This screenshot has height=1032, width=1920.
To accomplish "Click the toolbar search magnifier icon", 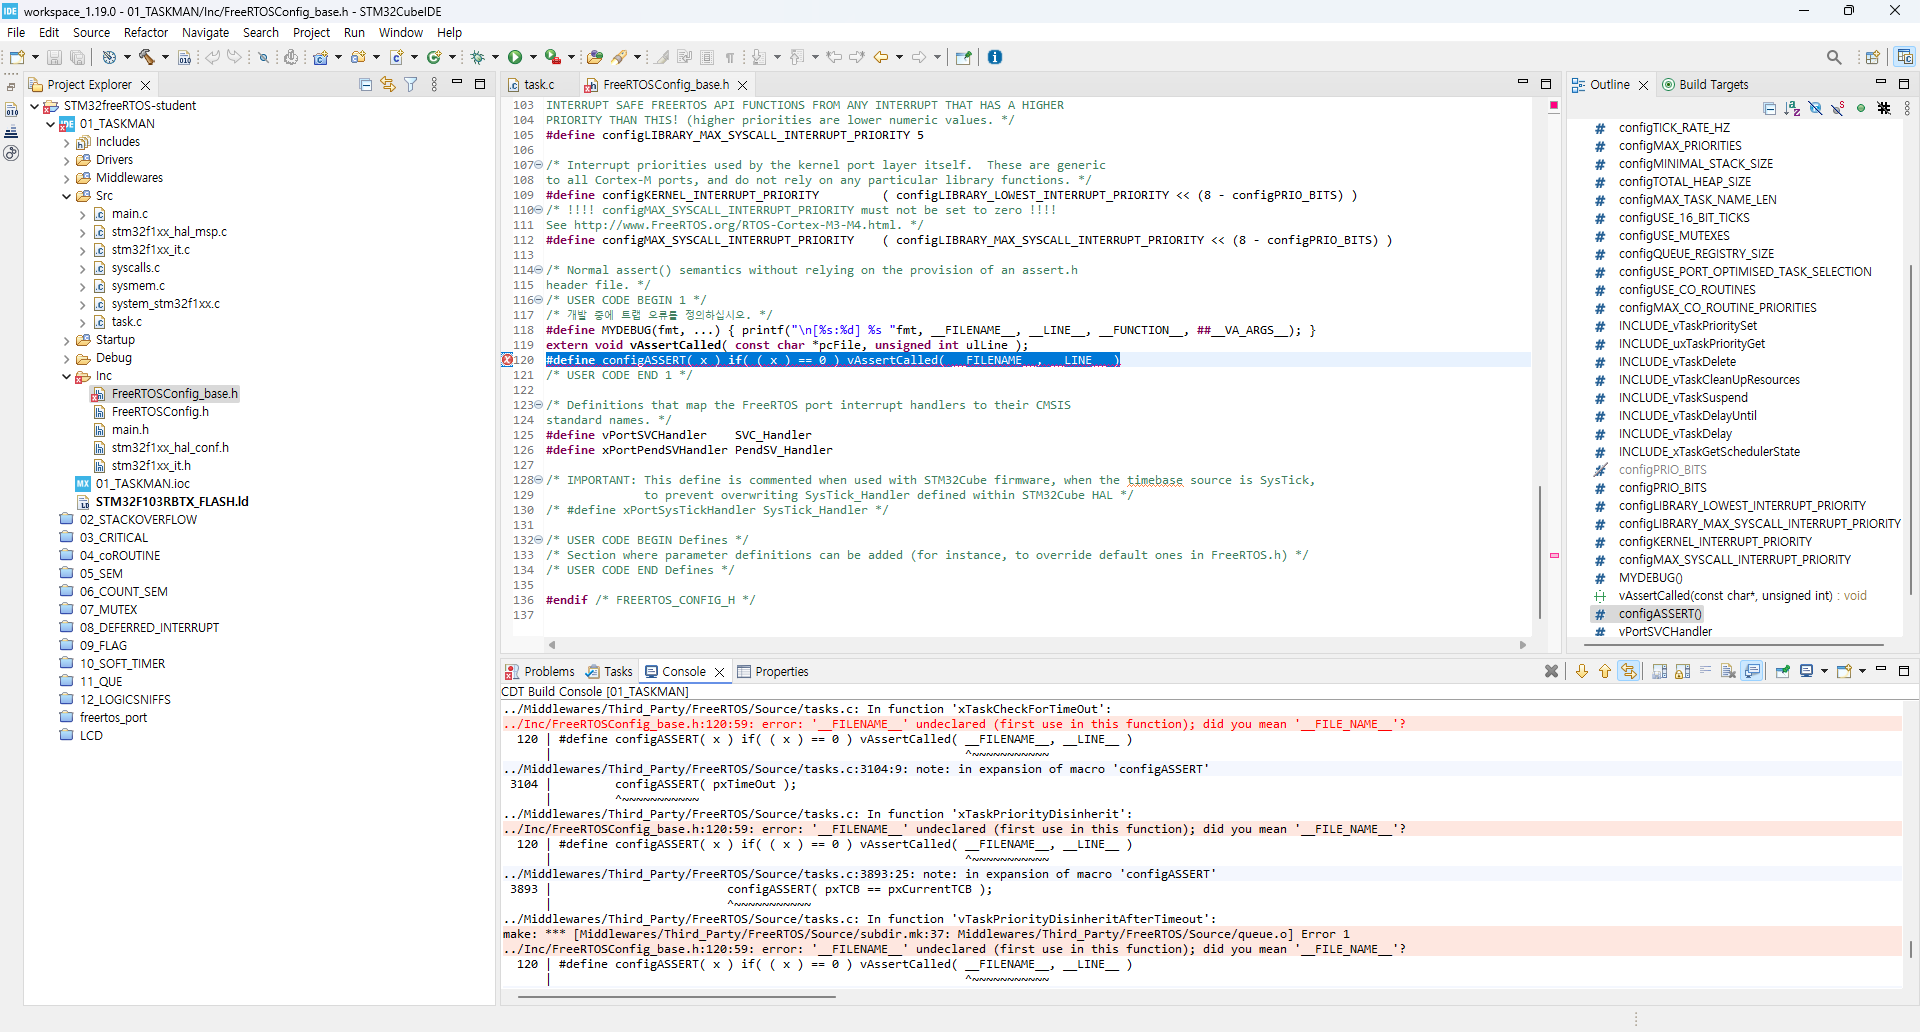I will coord(1834,57).
